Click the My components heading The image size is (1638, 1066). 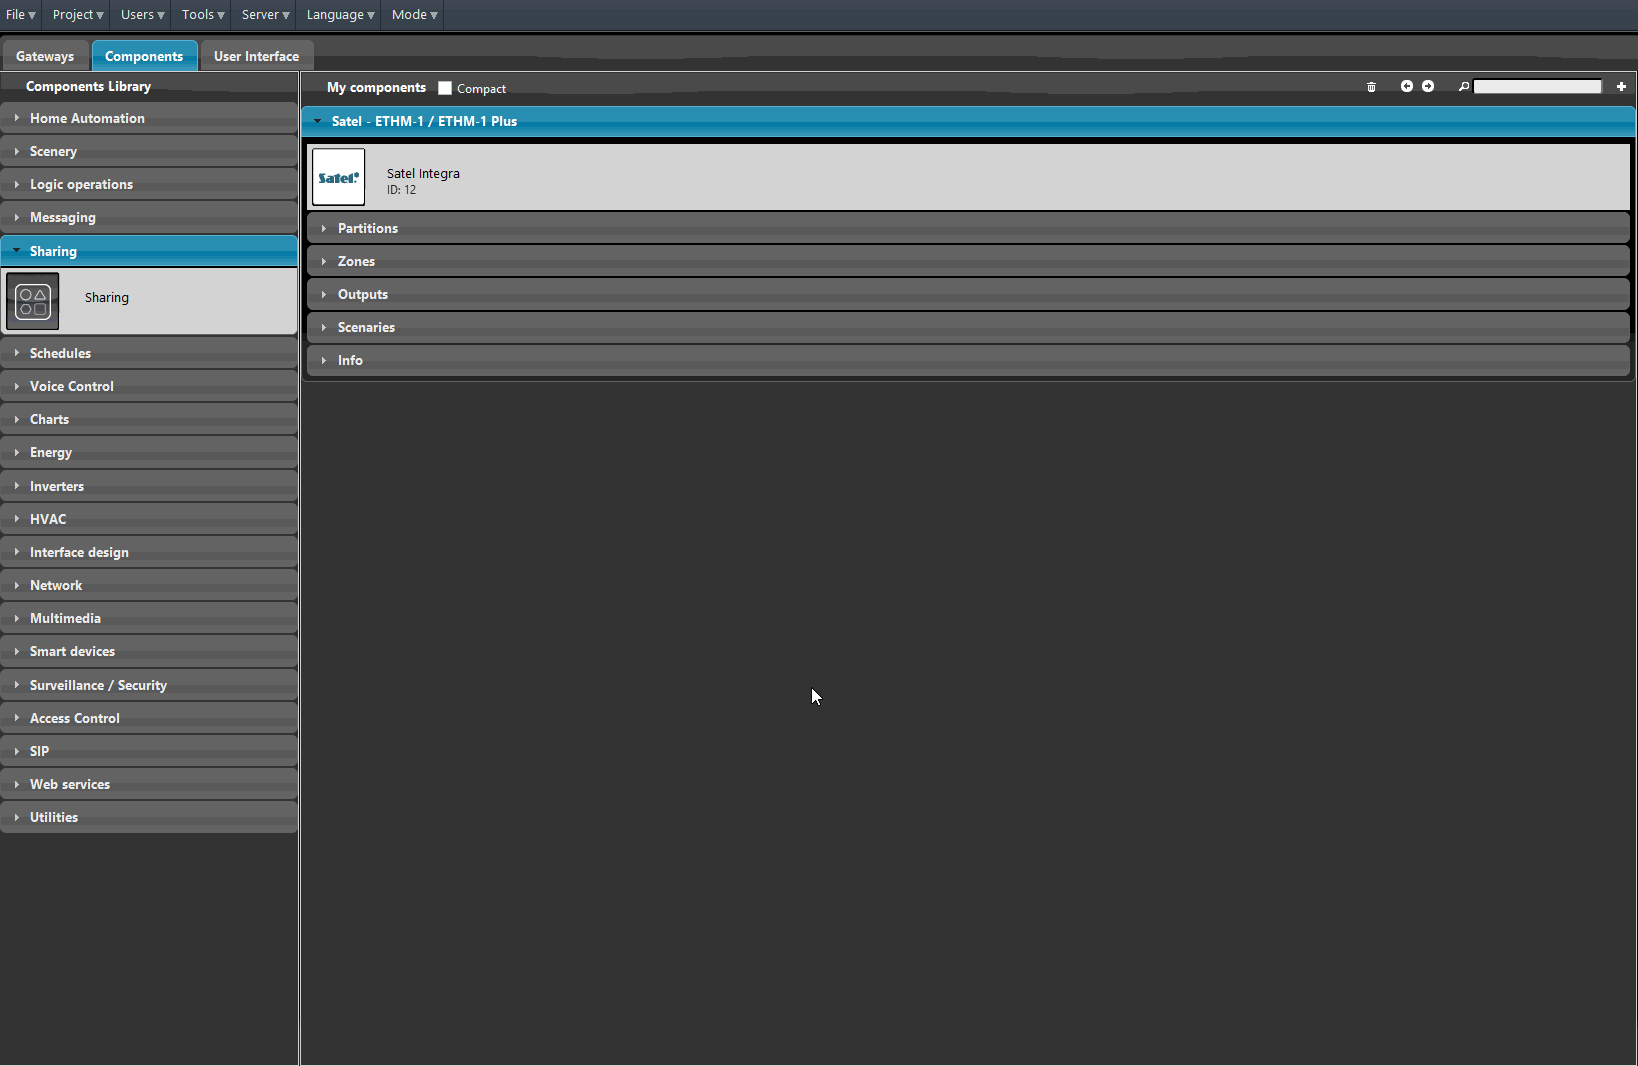click(376, 87)
